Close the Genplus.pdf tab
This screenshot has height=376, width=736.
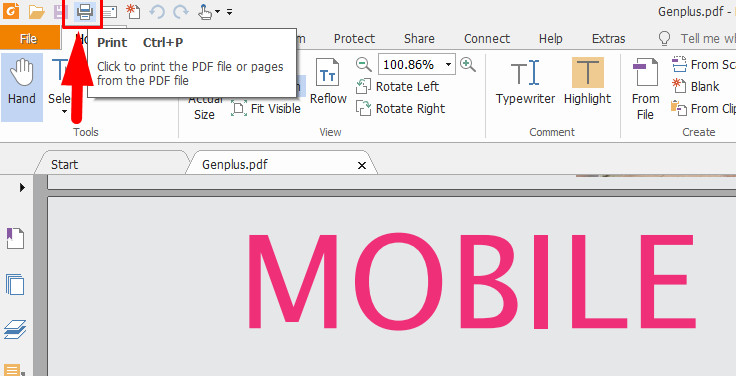pos(362,165)
